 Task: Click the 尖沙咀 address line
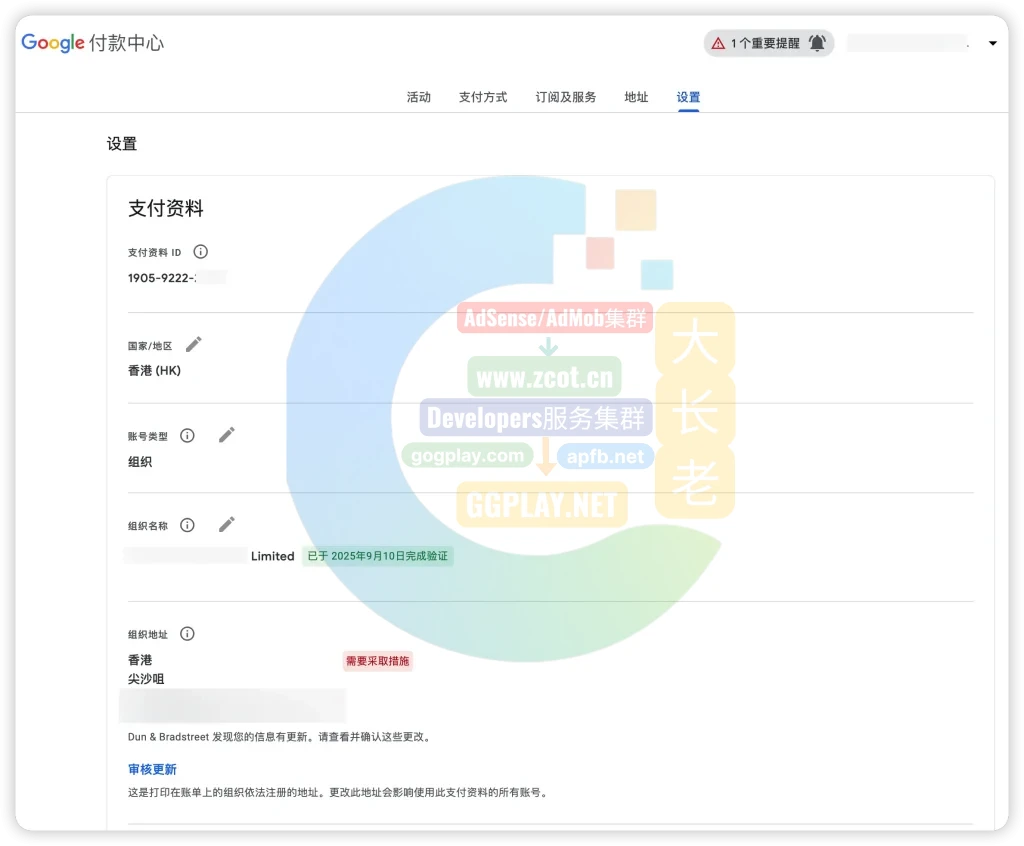[146, 679]
